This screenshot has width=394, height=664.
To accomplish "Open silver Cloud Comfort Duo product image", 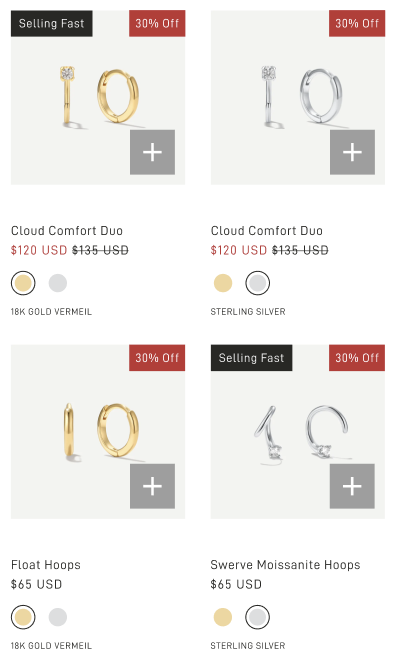I will pos(298,97).
